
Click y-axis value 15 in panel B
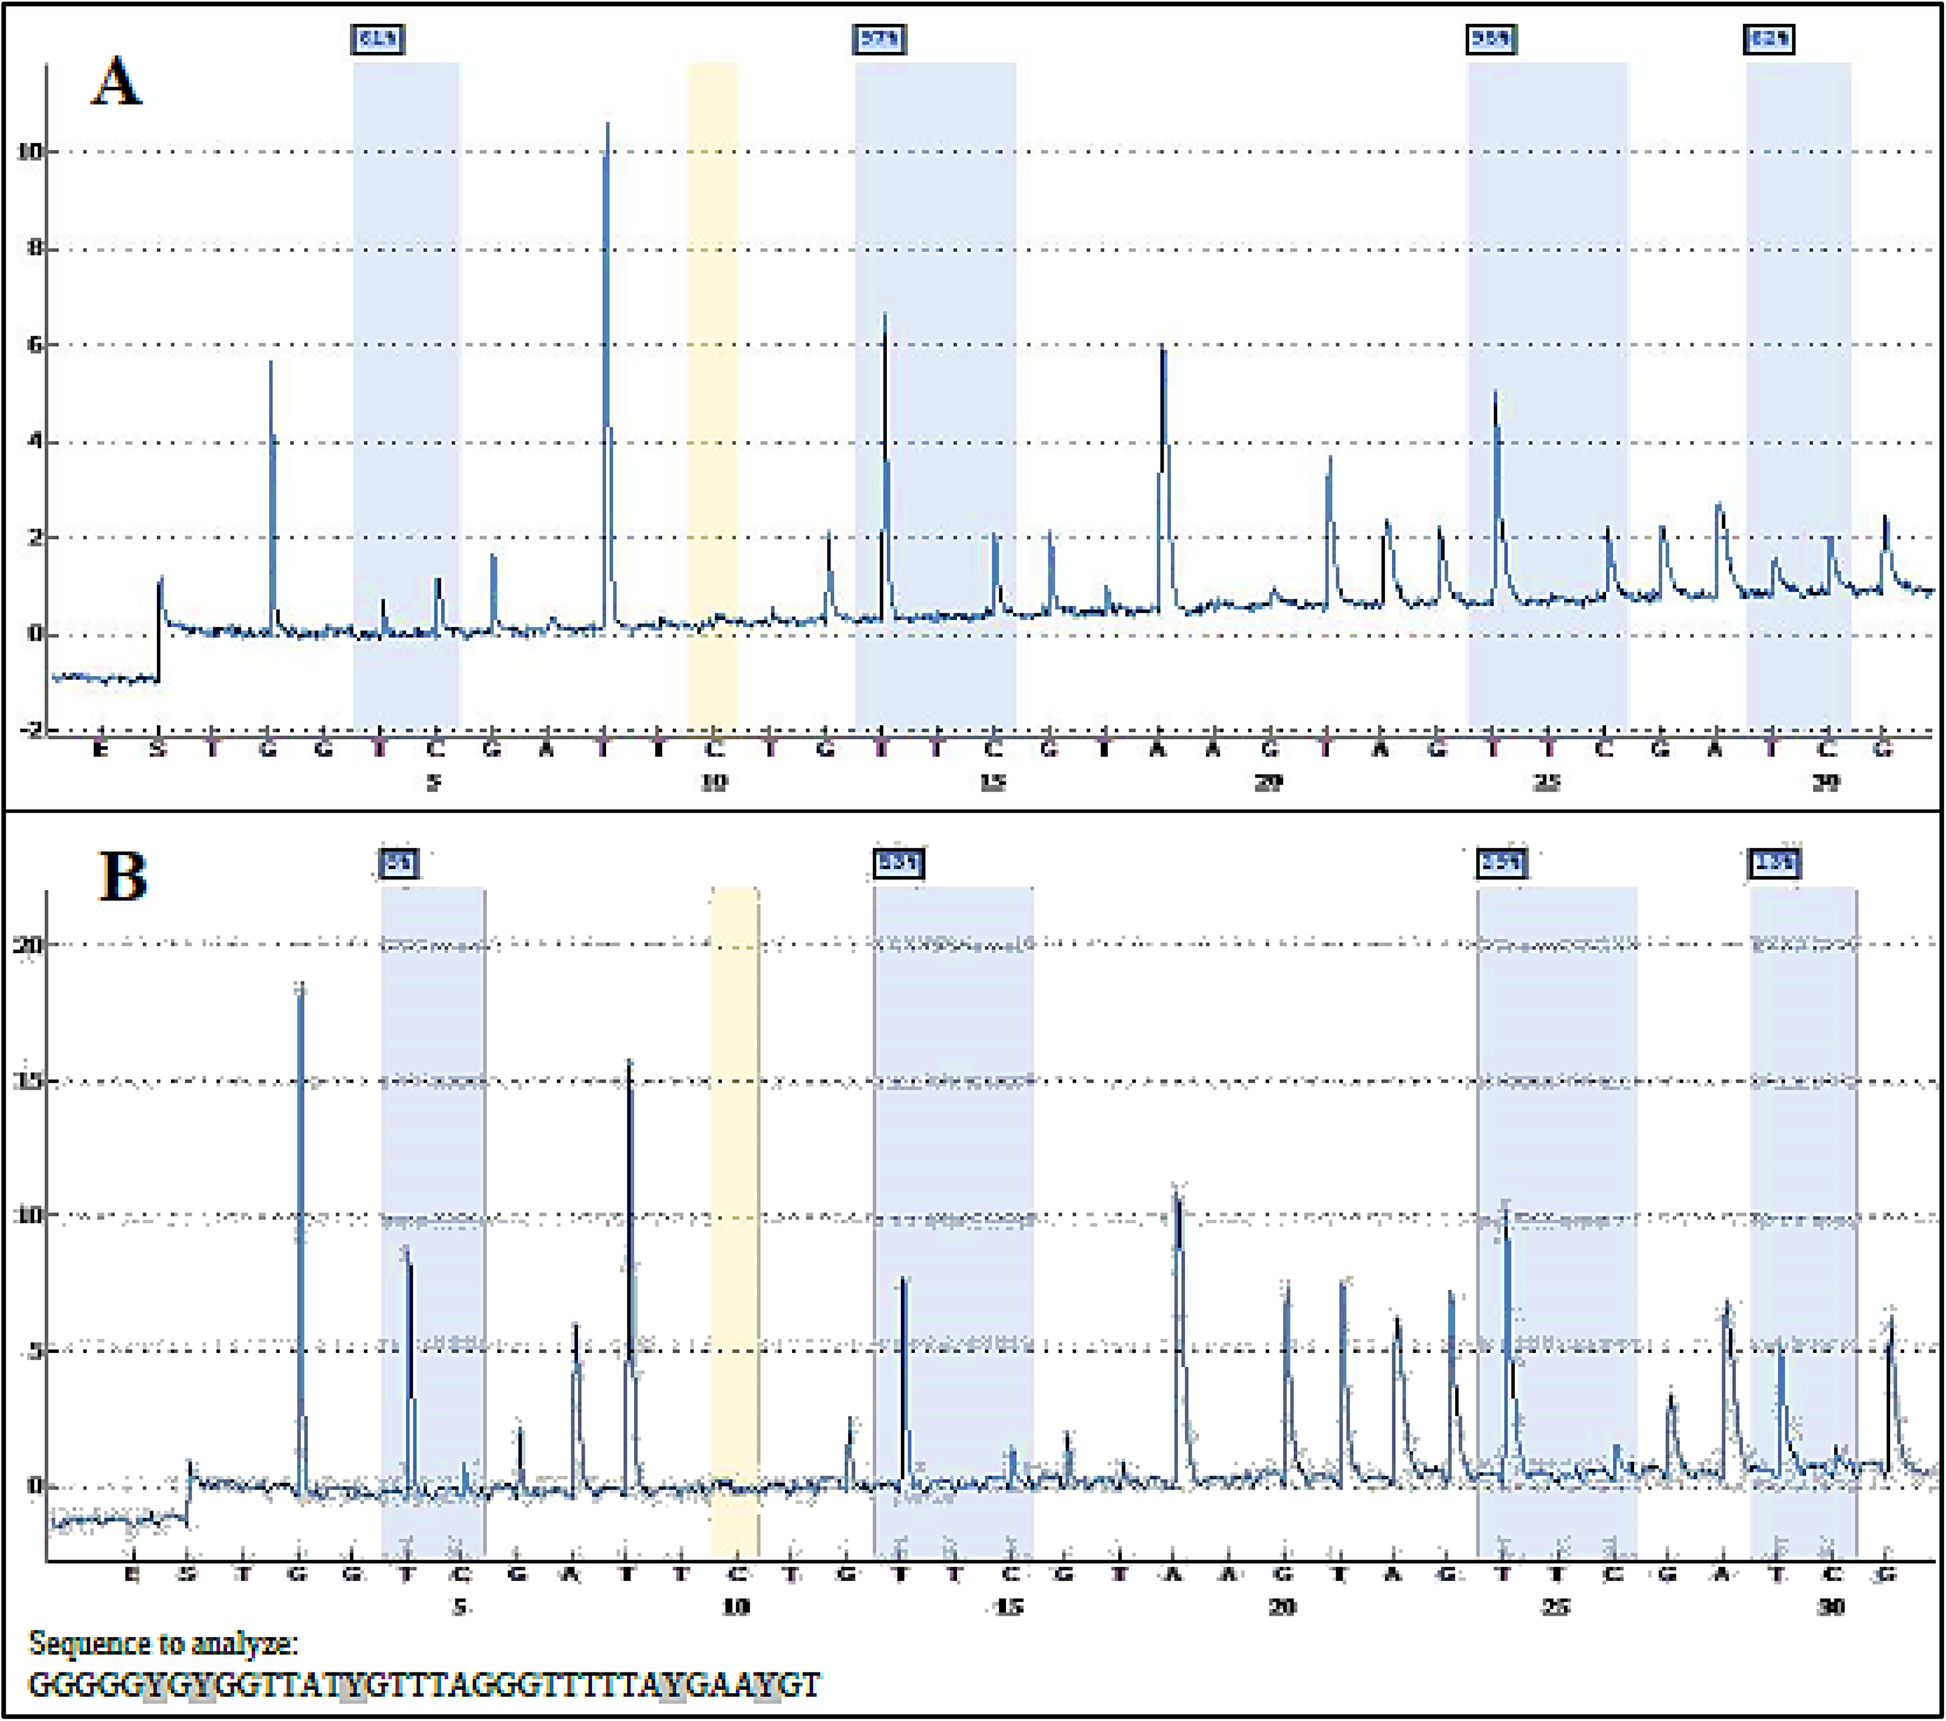point(27,1081)
